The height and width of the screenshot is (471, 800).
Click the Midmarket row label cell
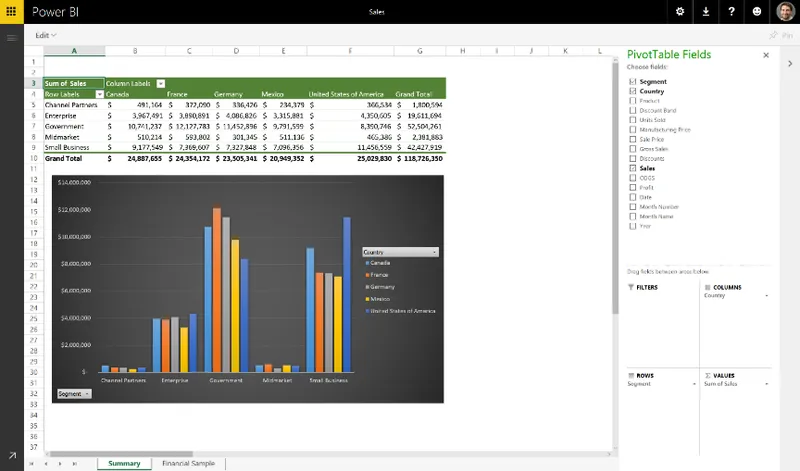tap(74, 137)
